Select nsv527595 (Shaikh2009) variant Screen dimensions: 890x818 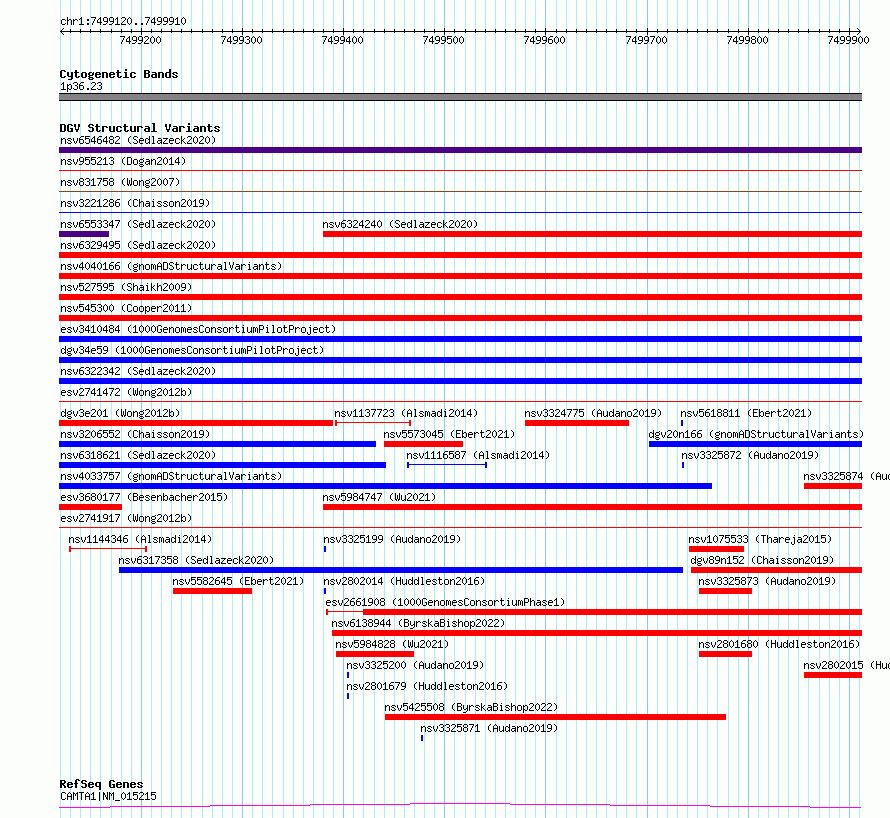[x=126, y=287]
